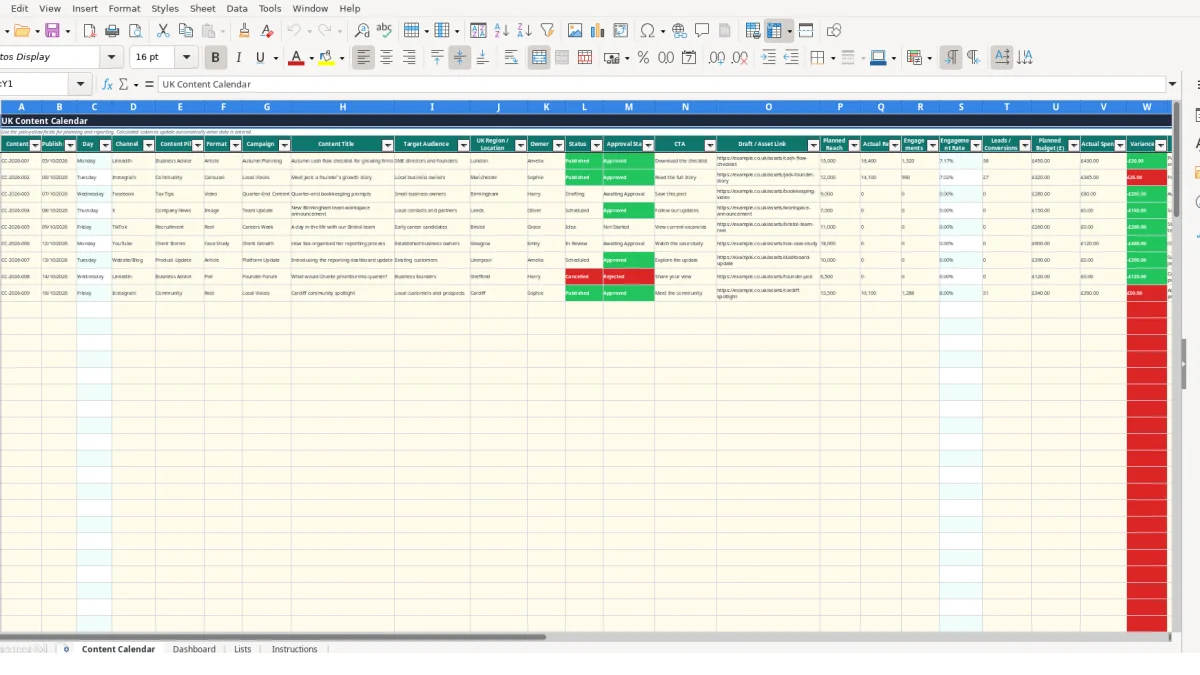
Task: Click the Increase Indent icon
Action: tap(768, 58)
